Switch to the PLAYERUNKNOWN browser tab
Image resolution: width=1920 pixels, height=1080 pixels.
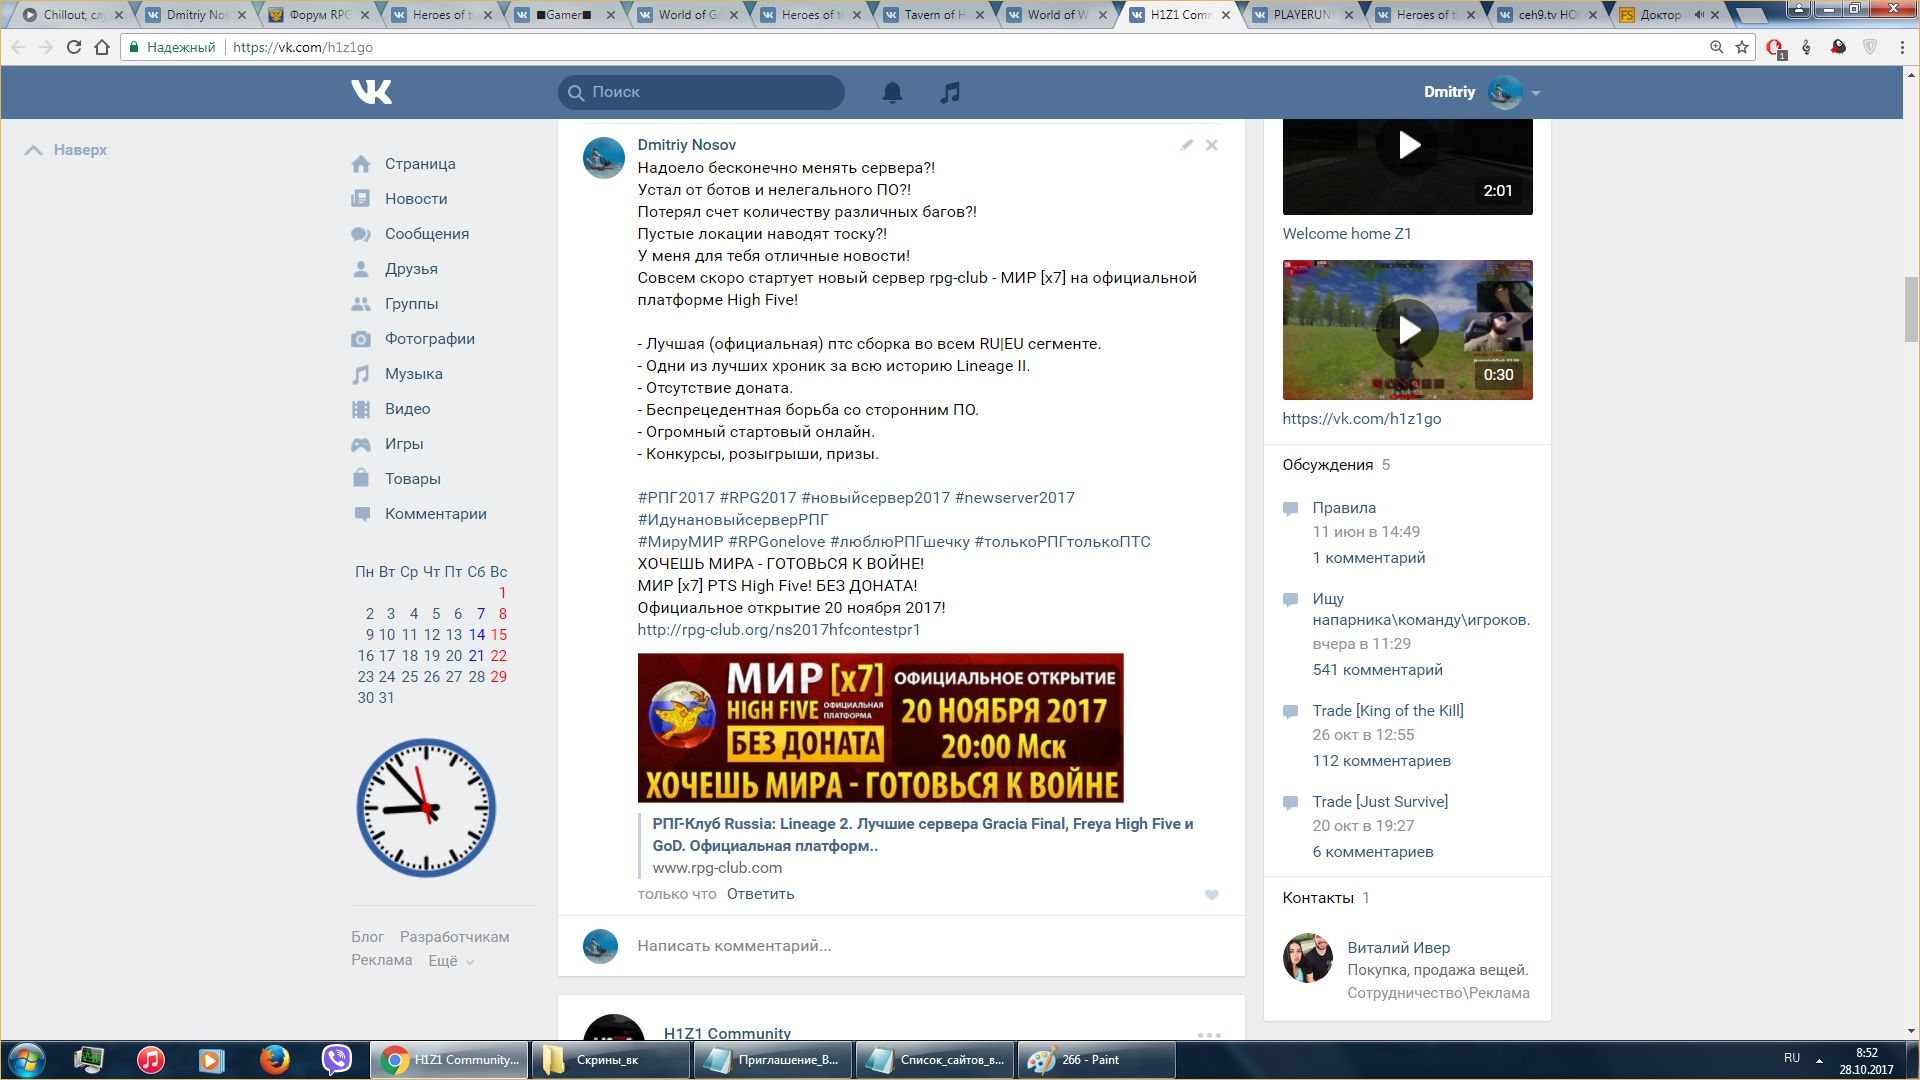pyautogui.click(x=1303, y=15)
